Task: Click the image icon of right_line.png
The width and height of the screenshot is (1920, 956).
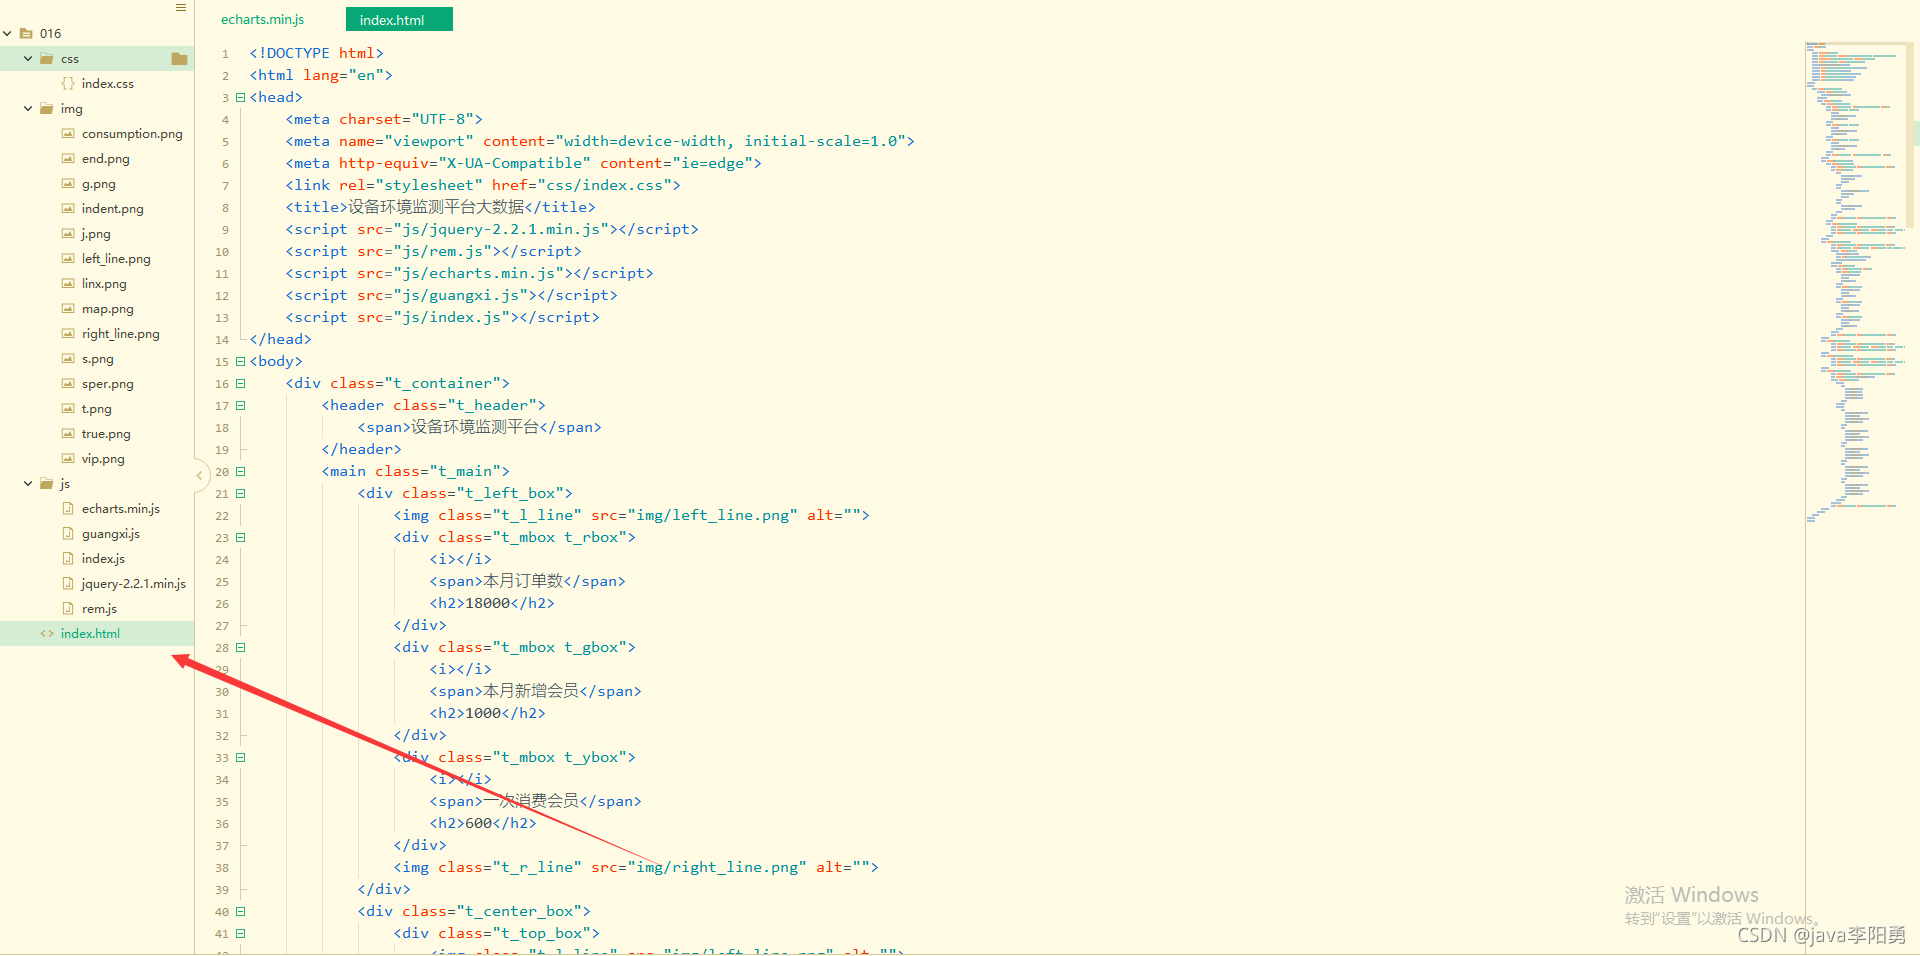Action: point(68,333)
